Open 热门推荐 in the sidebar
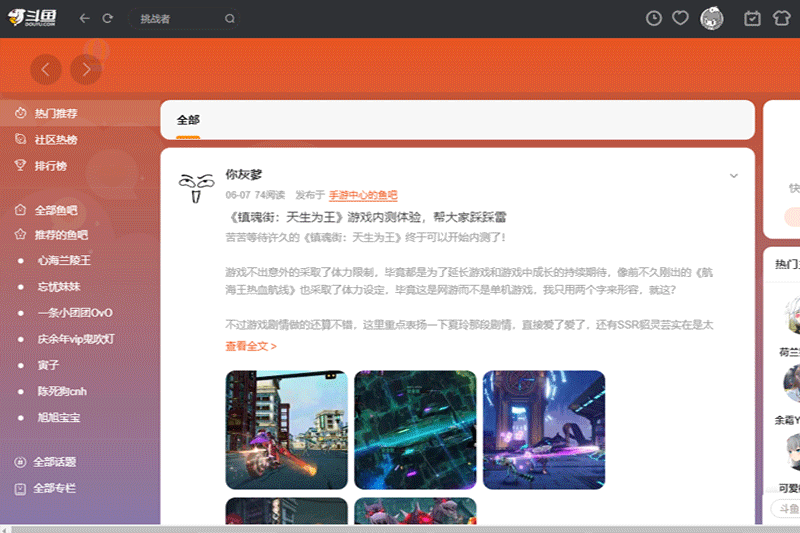This screenshot has width=800, height=533. pos(55,114)
